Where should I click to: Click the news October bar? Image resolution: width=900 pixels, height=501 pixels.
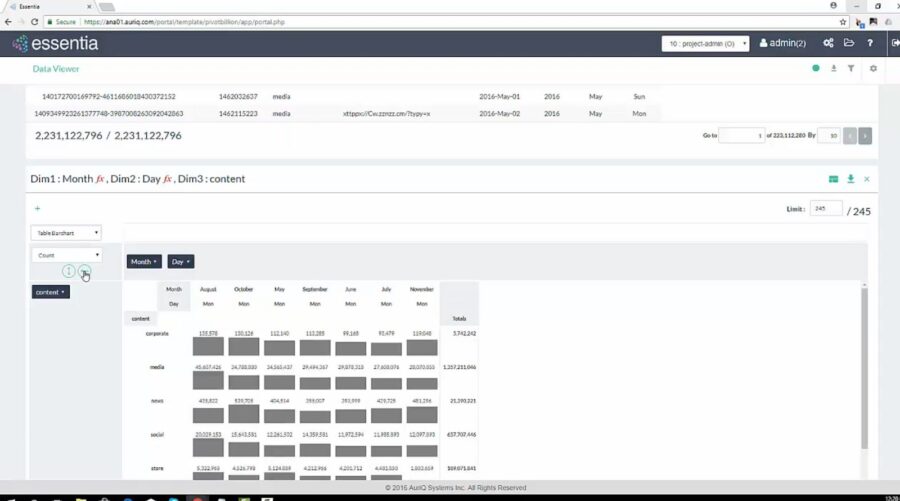point(243,414)
